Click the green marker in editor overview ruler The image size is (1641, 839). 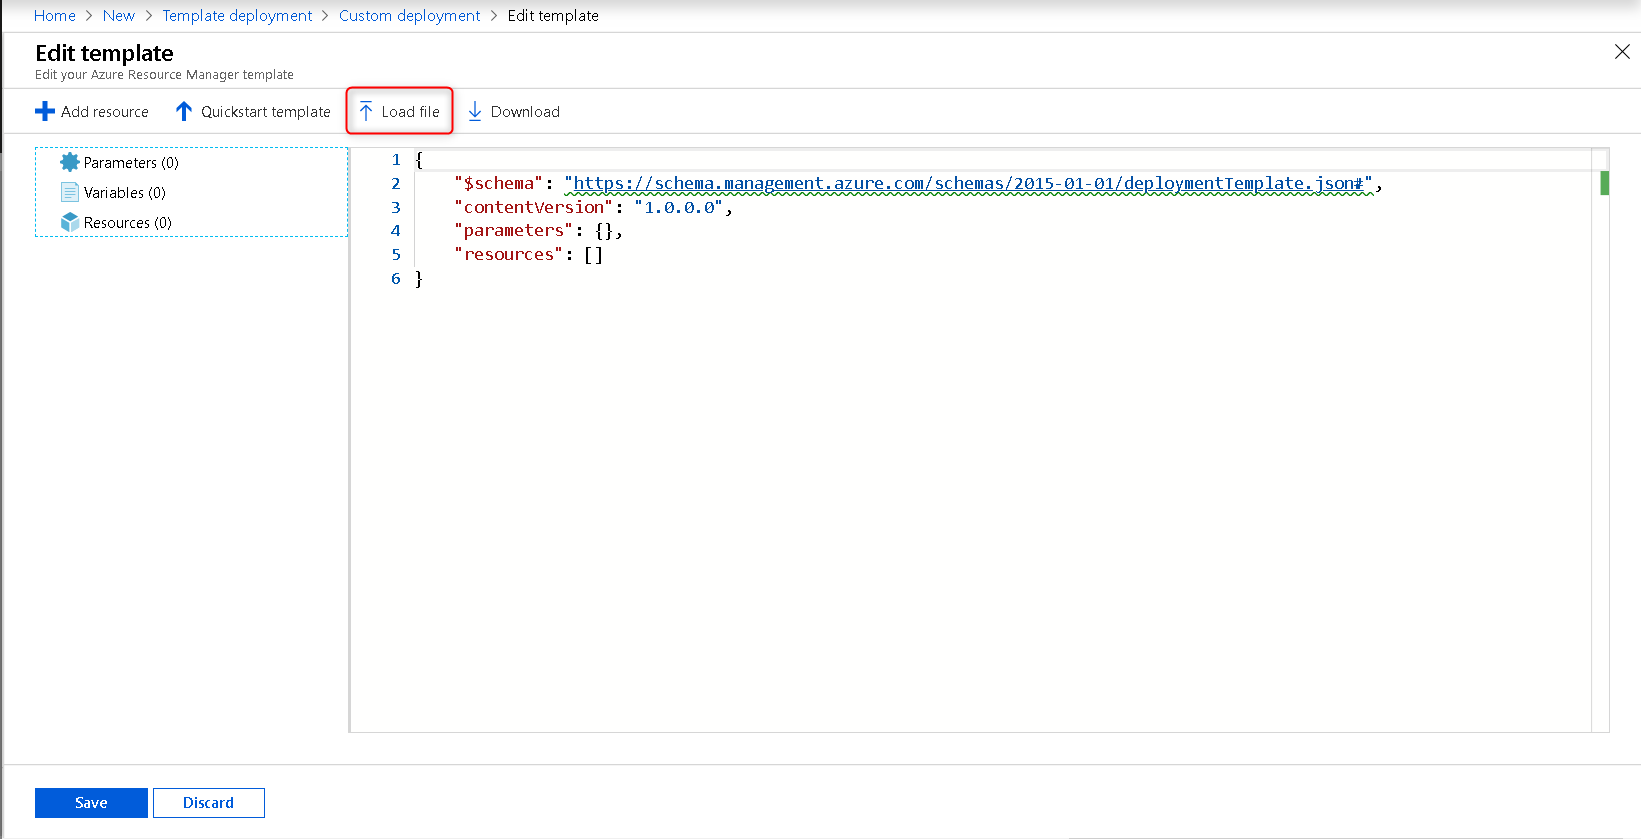1604,183
